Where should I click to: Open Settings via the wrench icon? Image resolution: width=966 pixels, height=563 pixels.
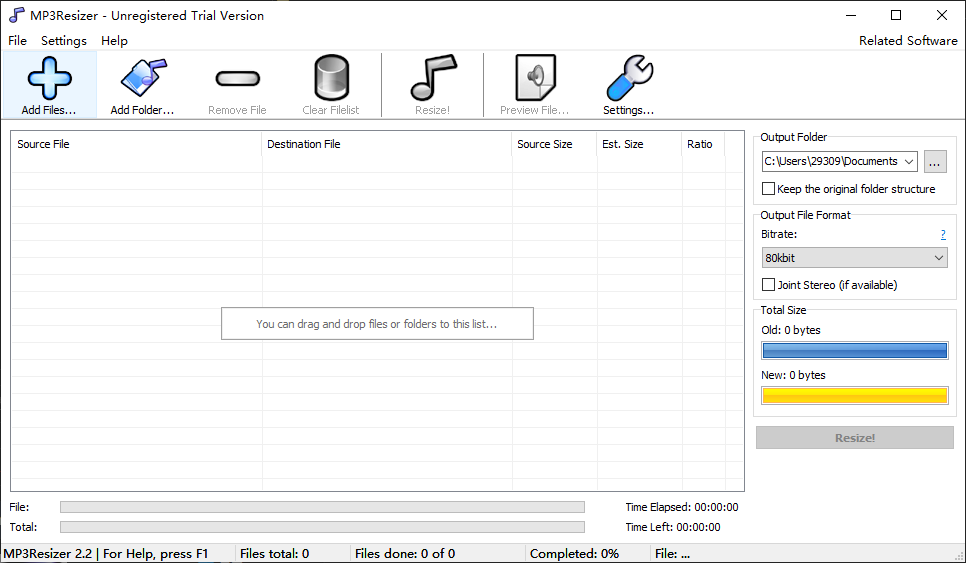click(629, 78)
